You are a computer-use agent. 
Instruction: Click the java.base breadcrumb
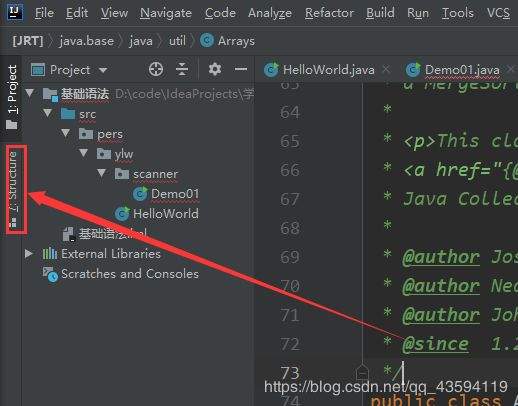pyautogui.click(x=86, y=41)
